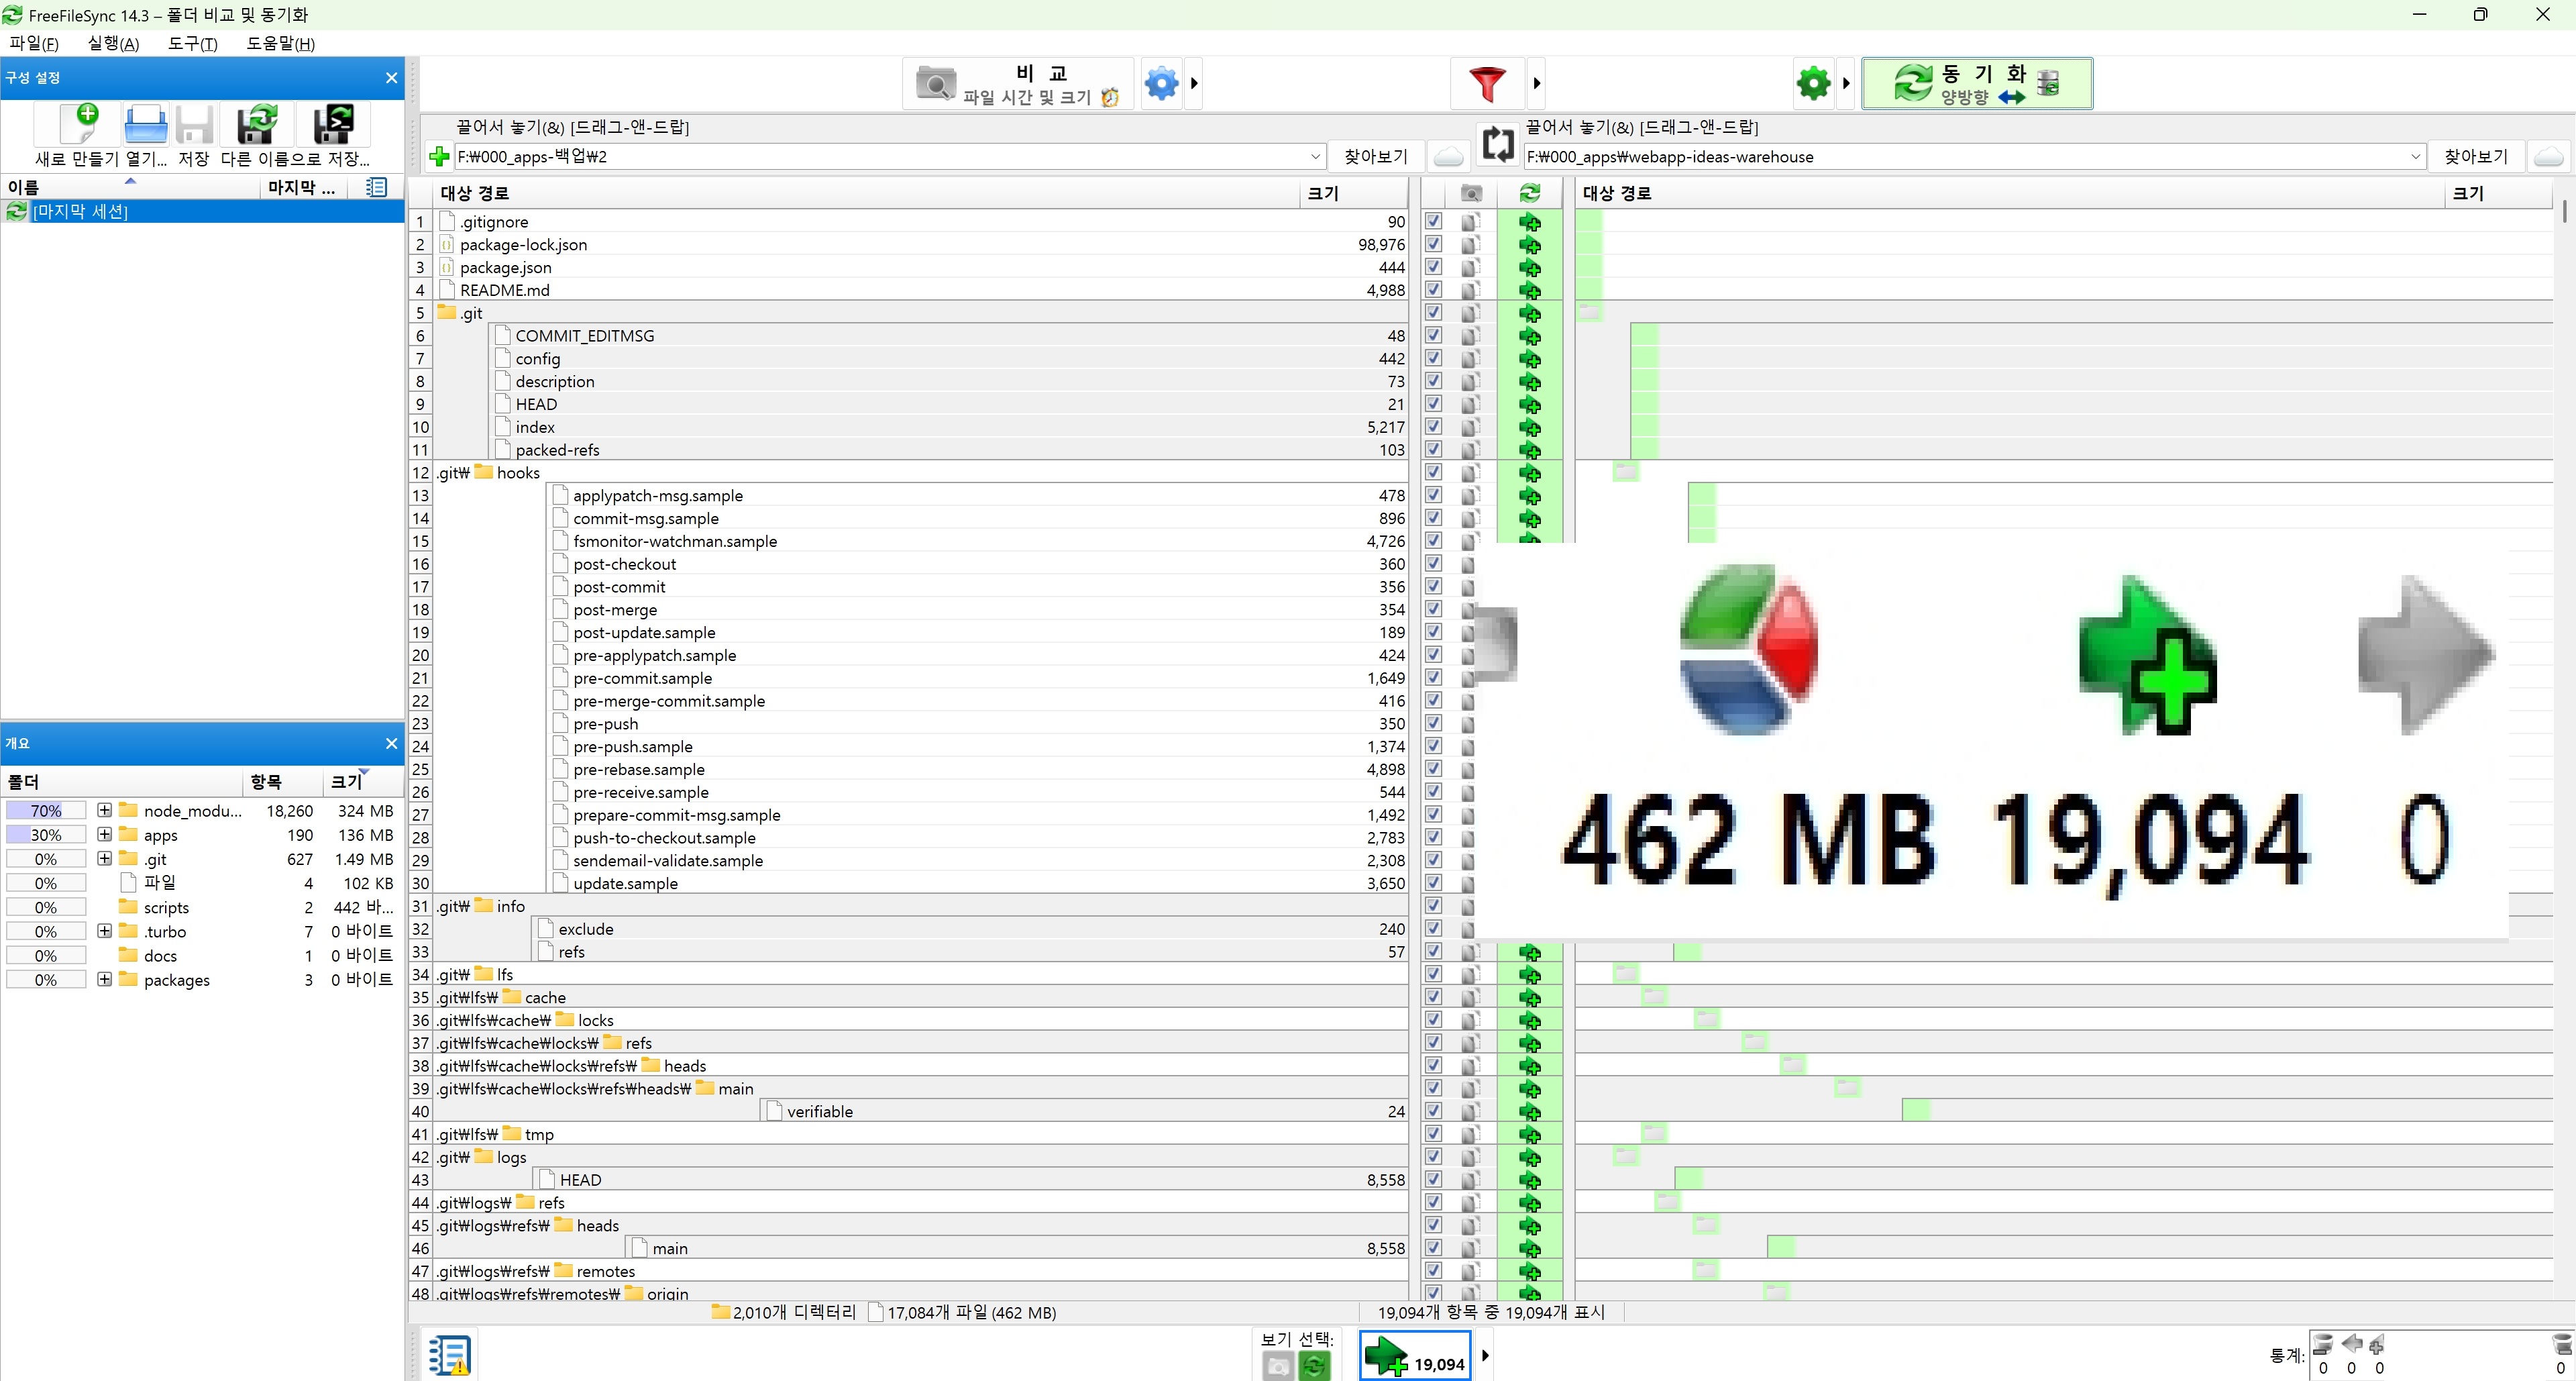Click the category column header camera icon
This screenshot has width=2576, height=1381.
1470,193
